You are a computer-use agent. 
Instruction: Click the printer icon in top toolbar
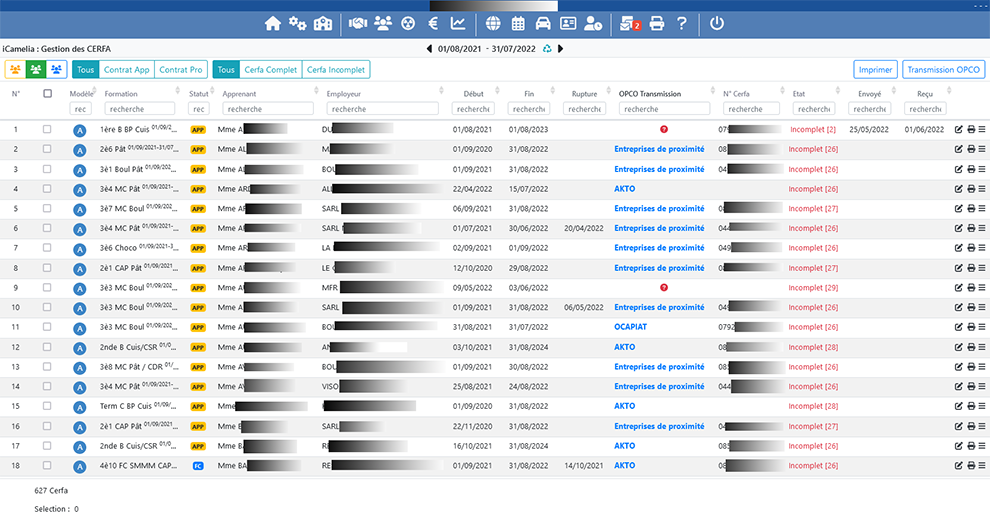[657, 24]
